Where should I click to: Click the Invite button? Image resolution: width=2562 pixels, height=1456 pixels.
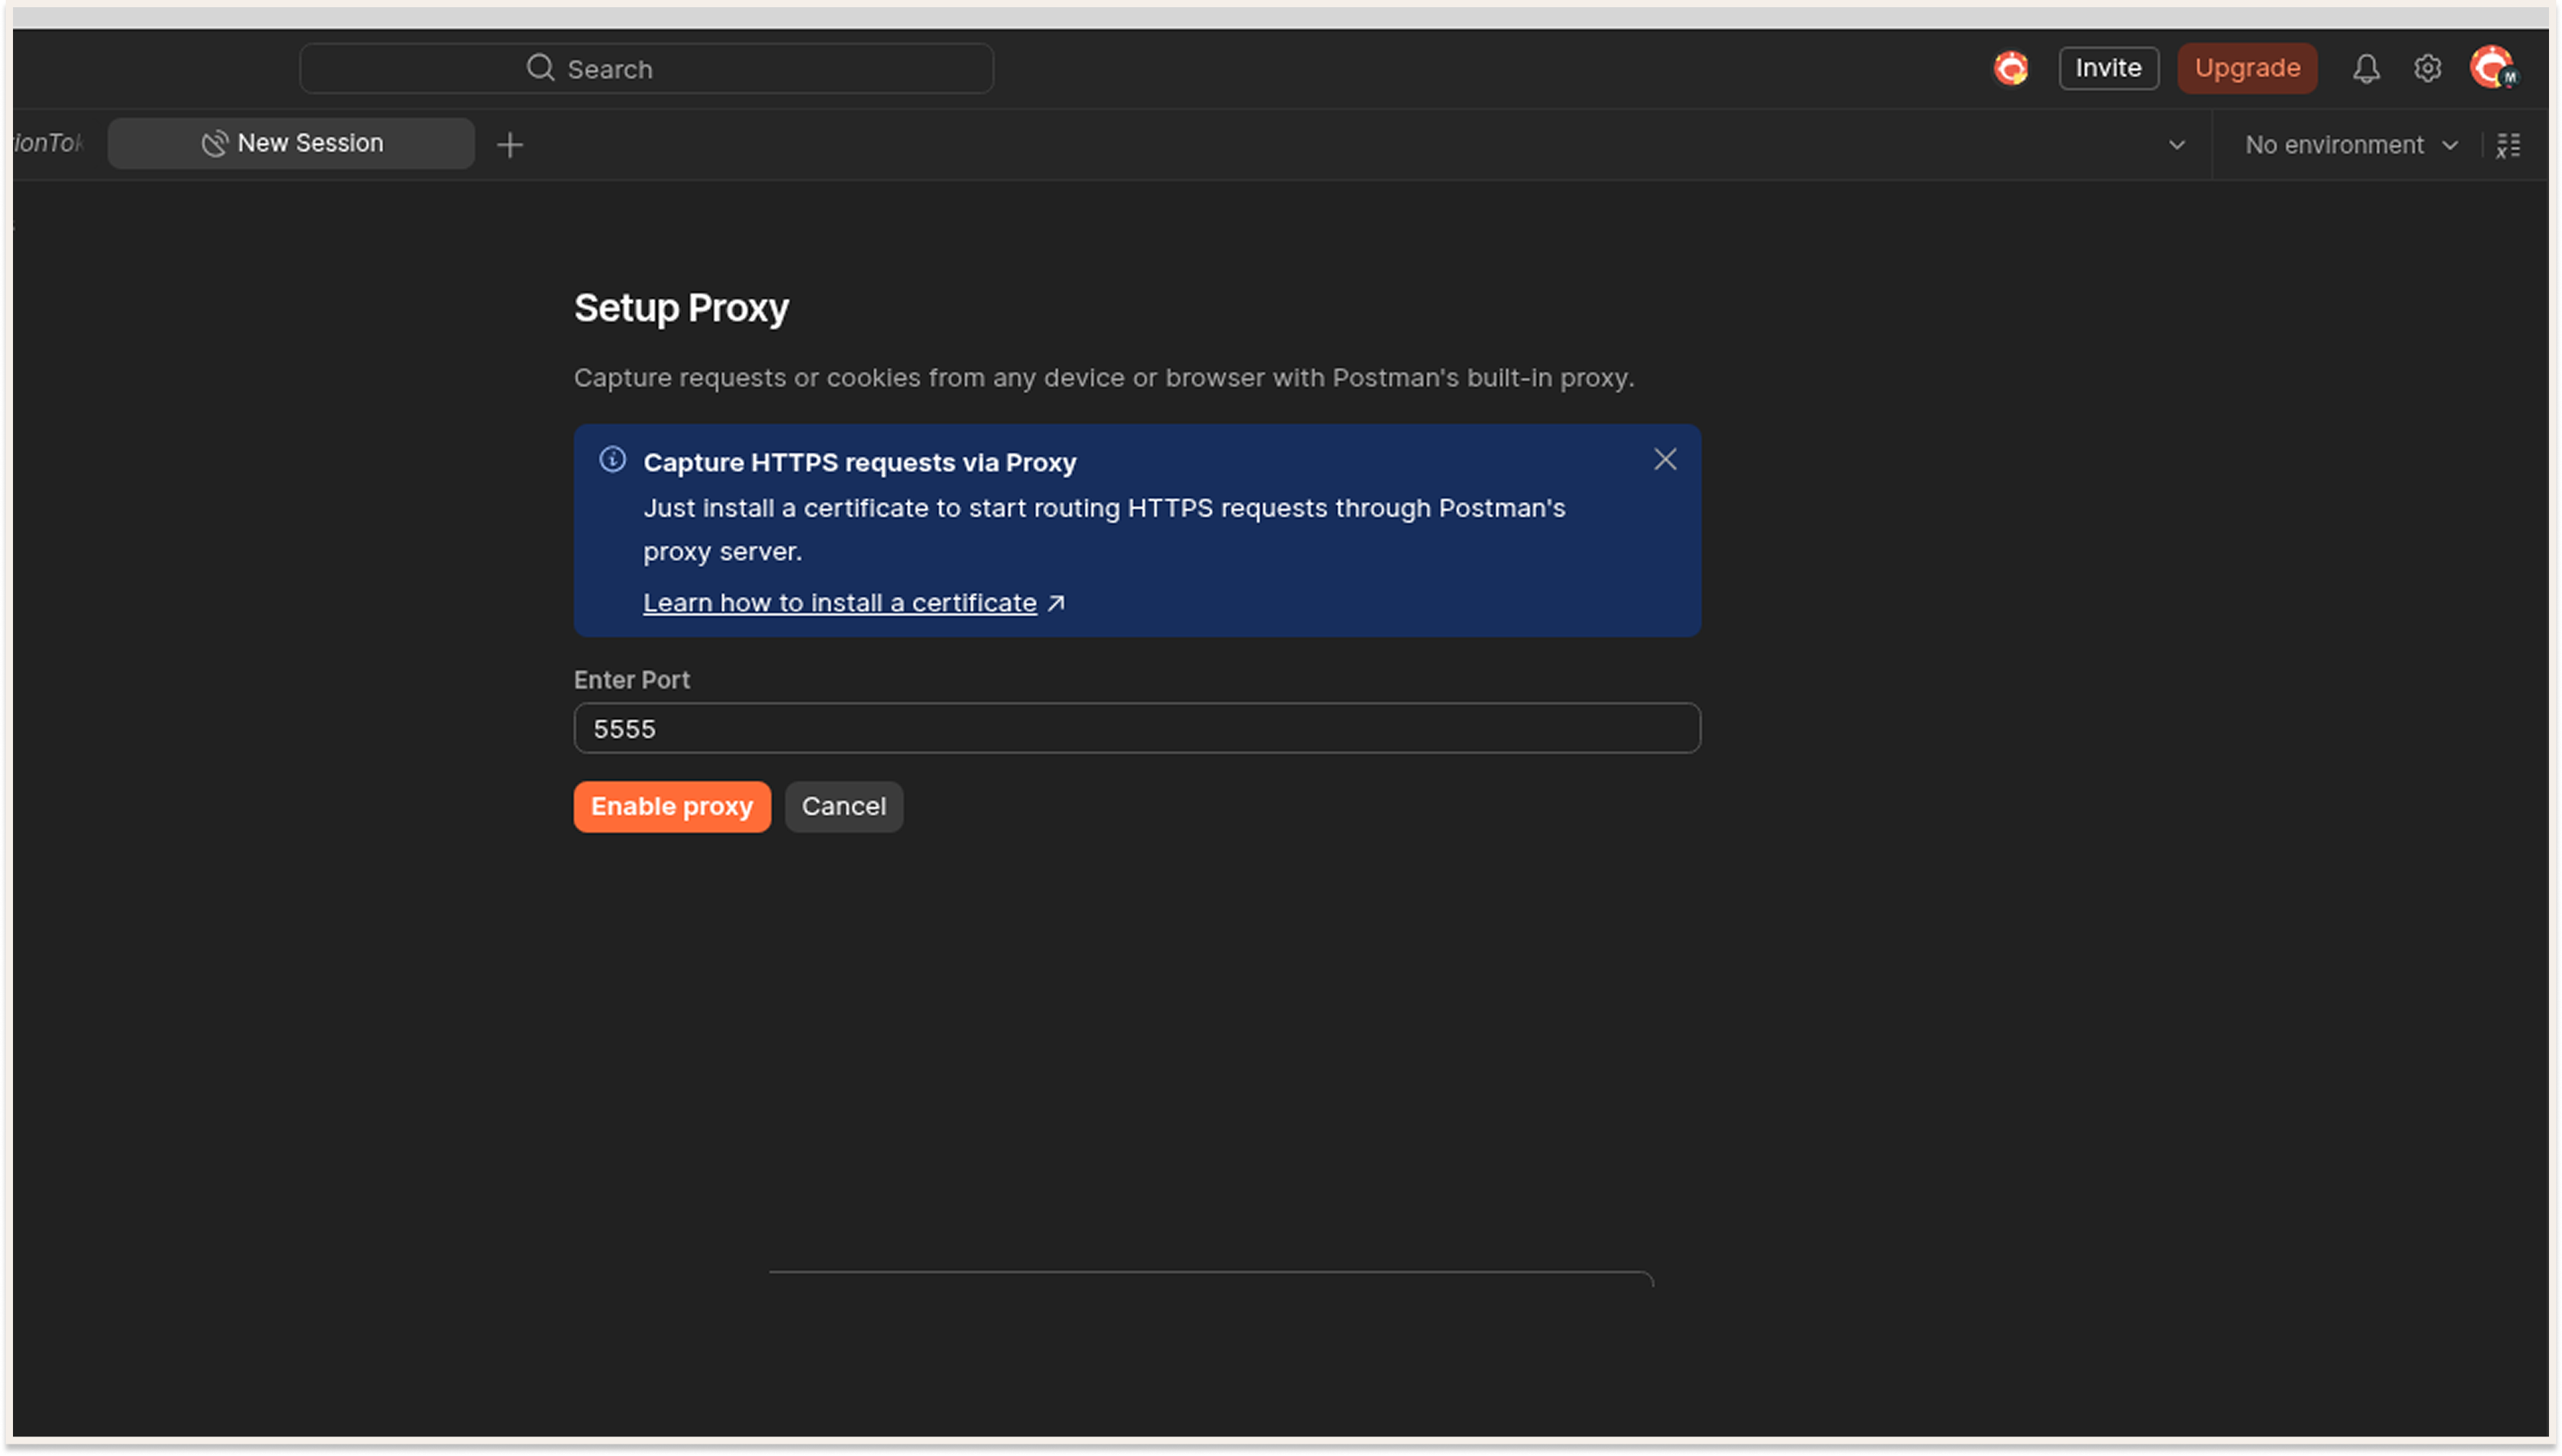(2108, 68)
